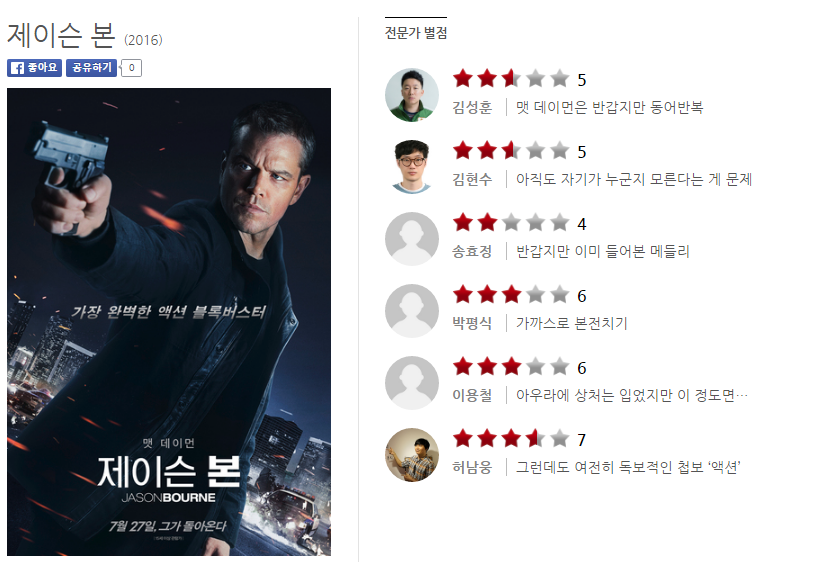Open reviewer 김성훈's profile photo
This screenshot has width=822, height=570.
412,95
